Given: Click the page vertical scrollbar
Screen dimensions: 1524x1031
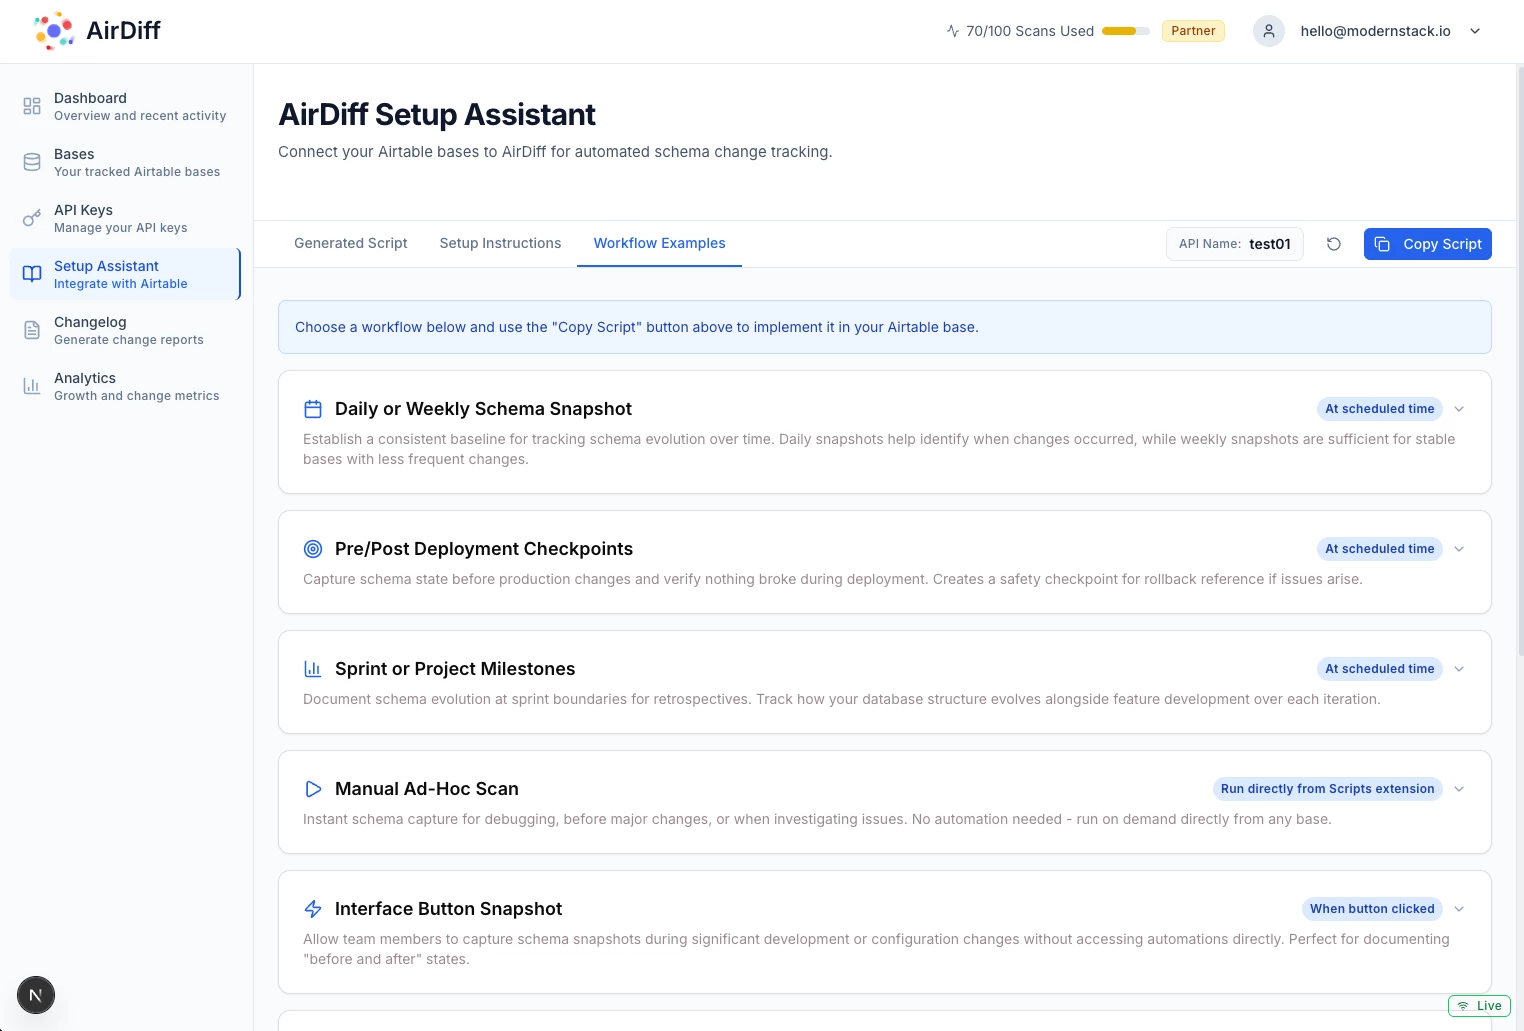Looking at the screenshot, I should [1520, 360].
